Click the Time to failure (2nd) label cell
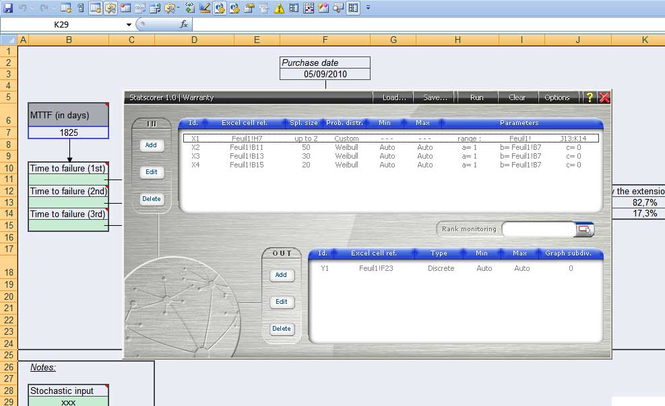The image size is (665, 406). click(68, 191)
